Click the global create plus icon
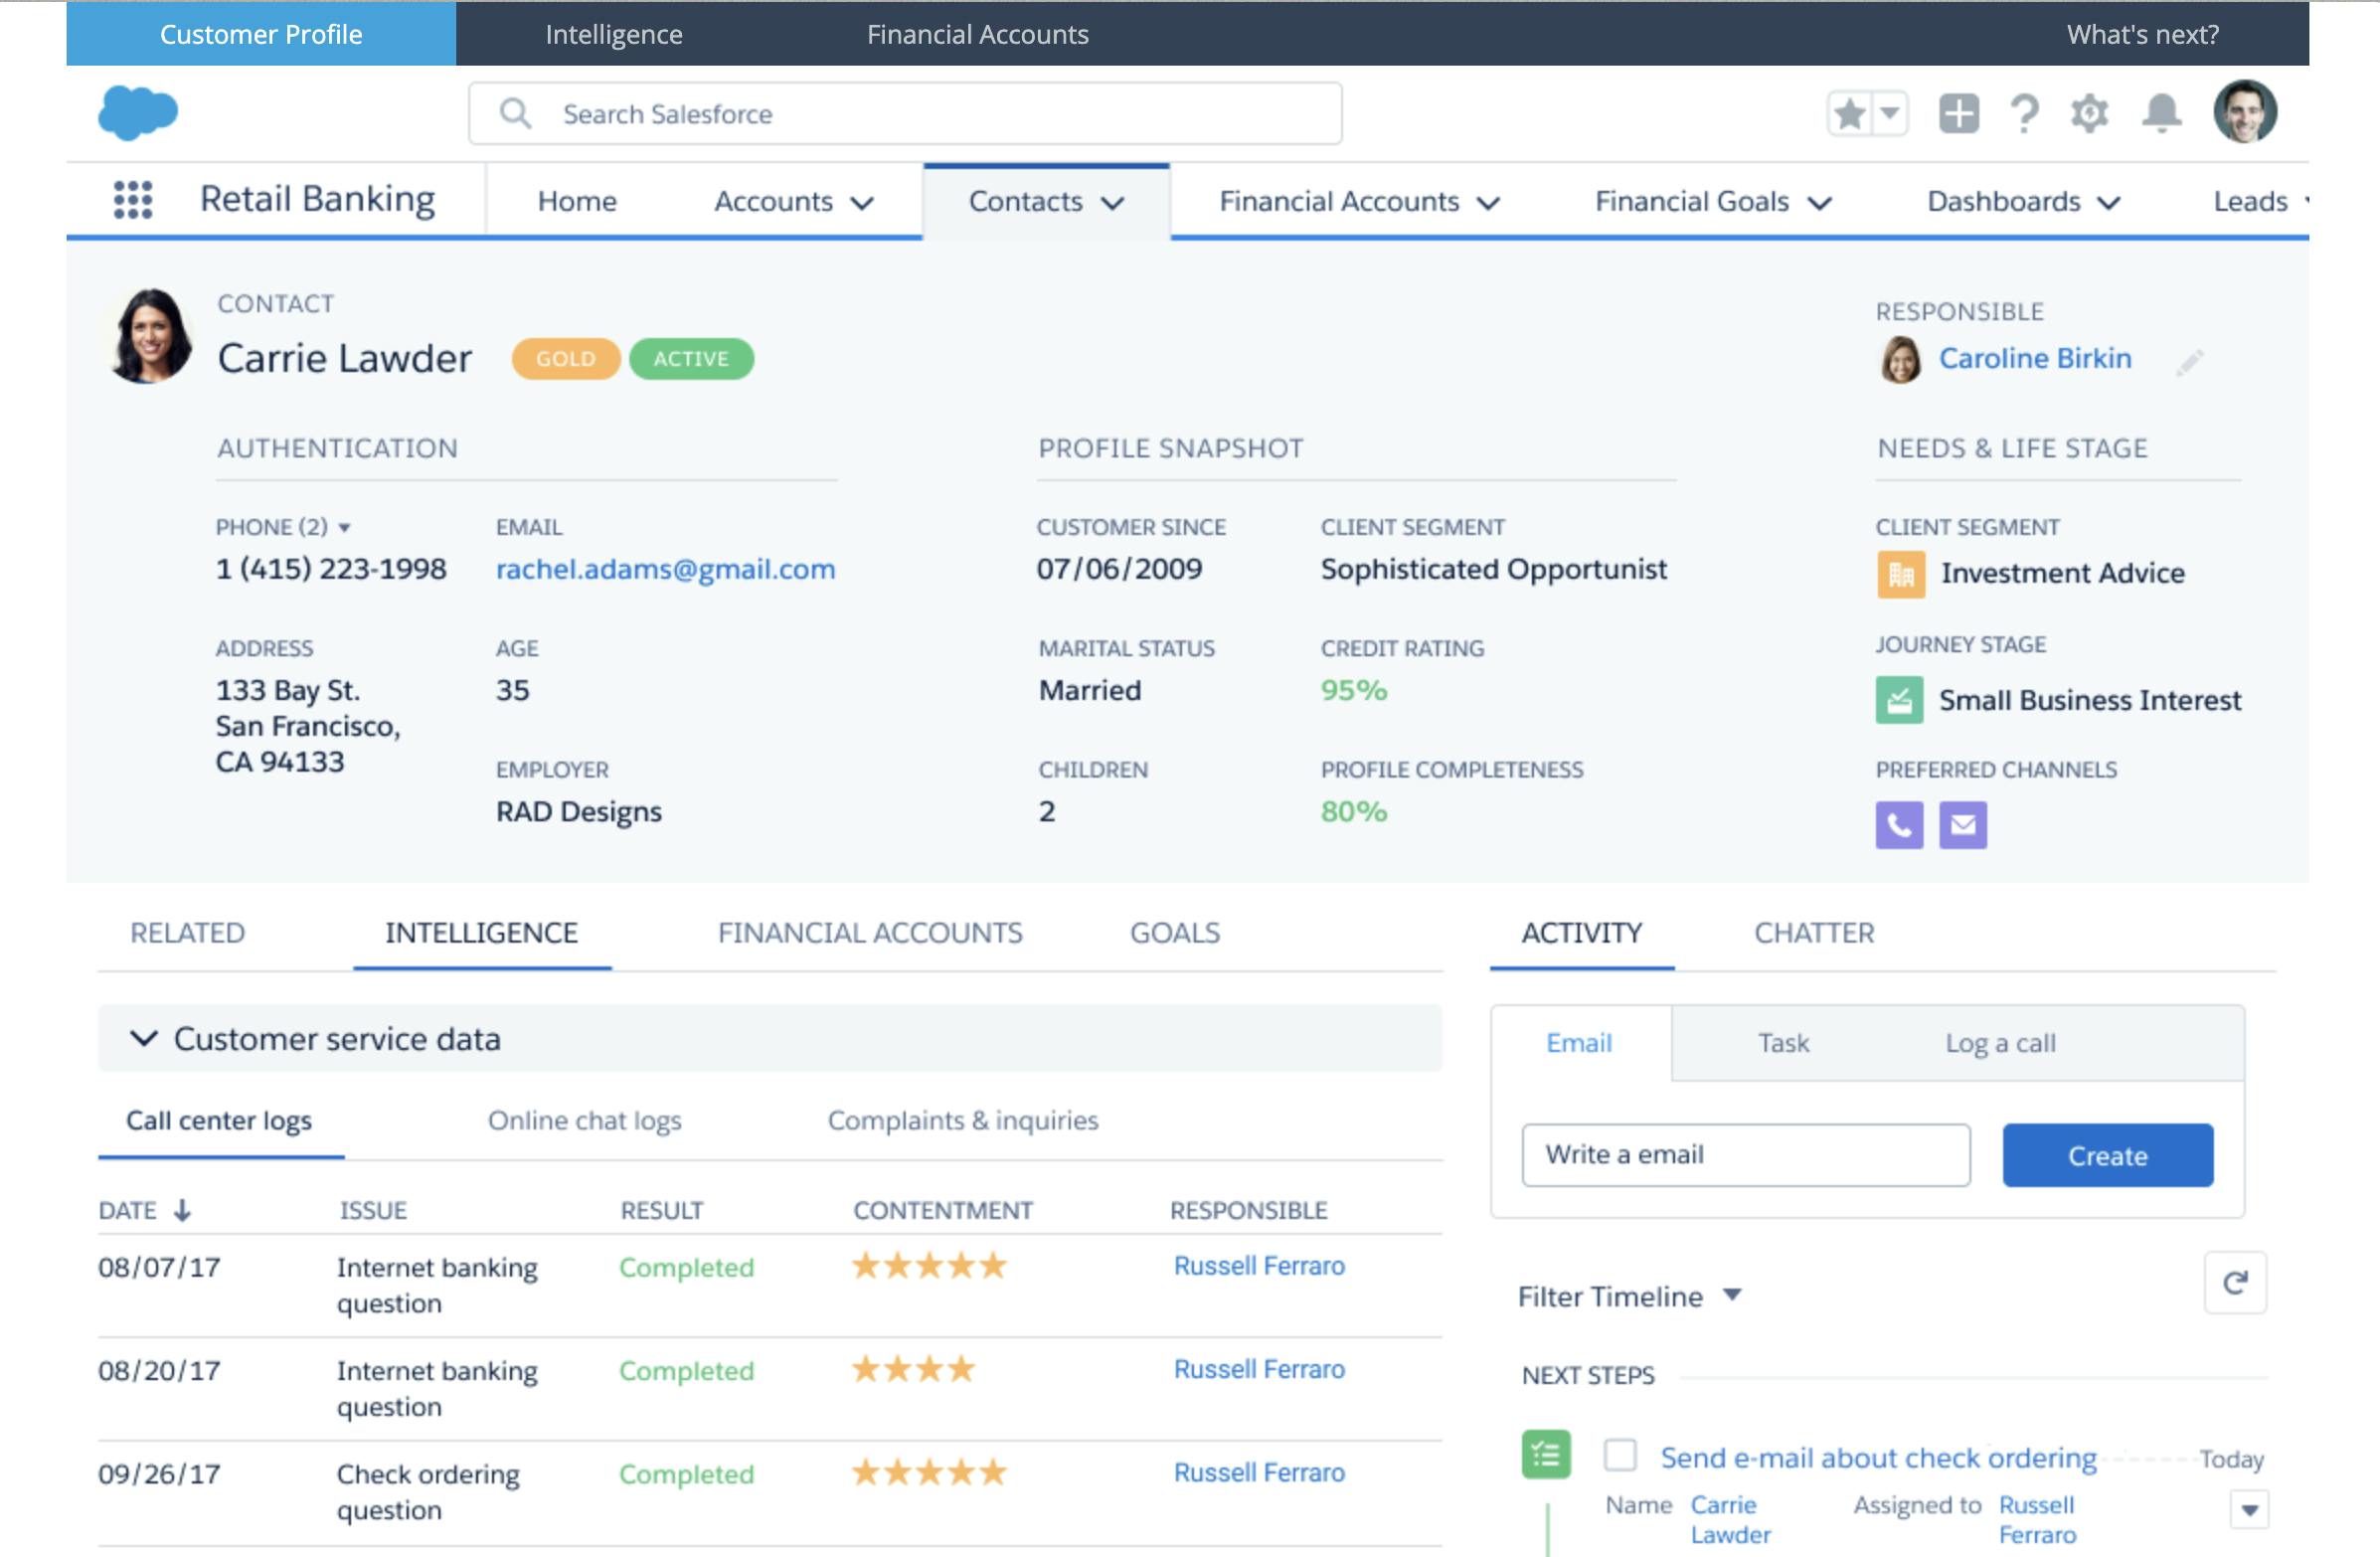The image size is (2380, 1557). (1958, 113)
